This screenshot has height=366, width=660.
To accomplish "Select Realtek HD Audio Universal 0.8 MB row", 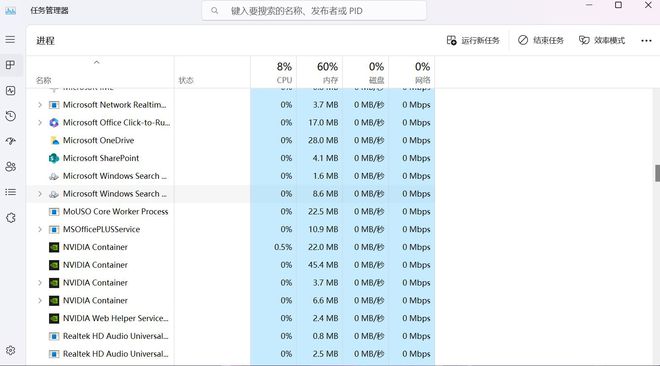I will (x=231, y=336).
